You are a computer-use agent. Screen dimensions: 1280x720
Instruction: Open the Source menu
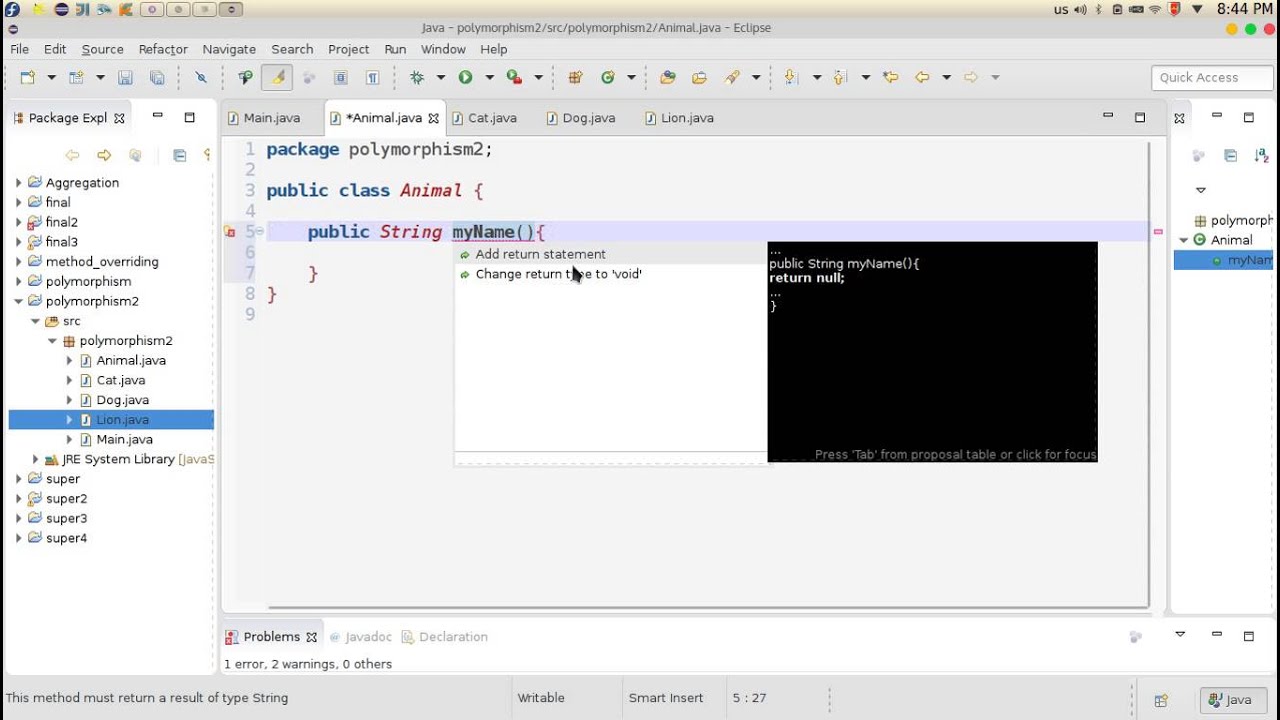[102, 49]
